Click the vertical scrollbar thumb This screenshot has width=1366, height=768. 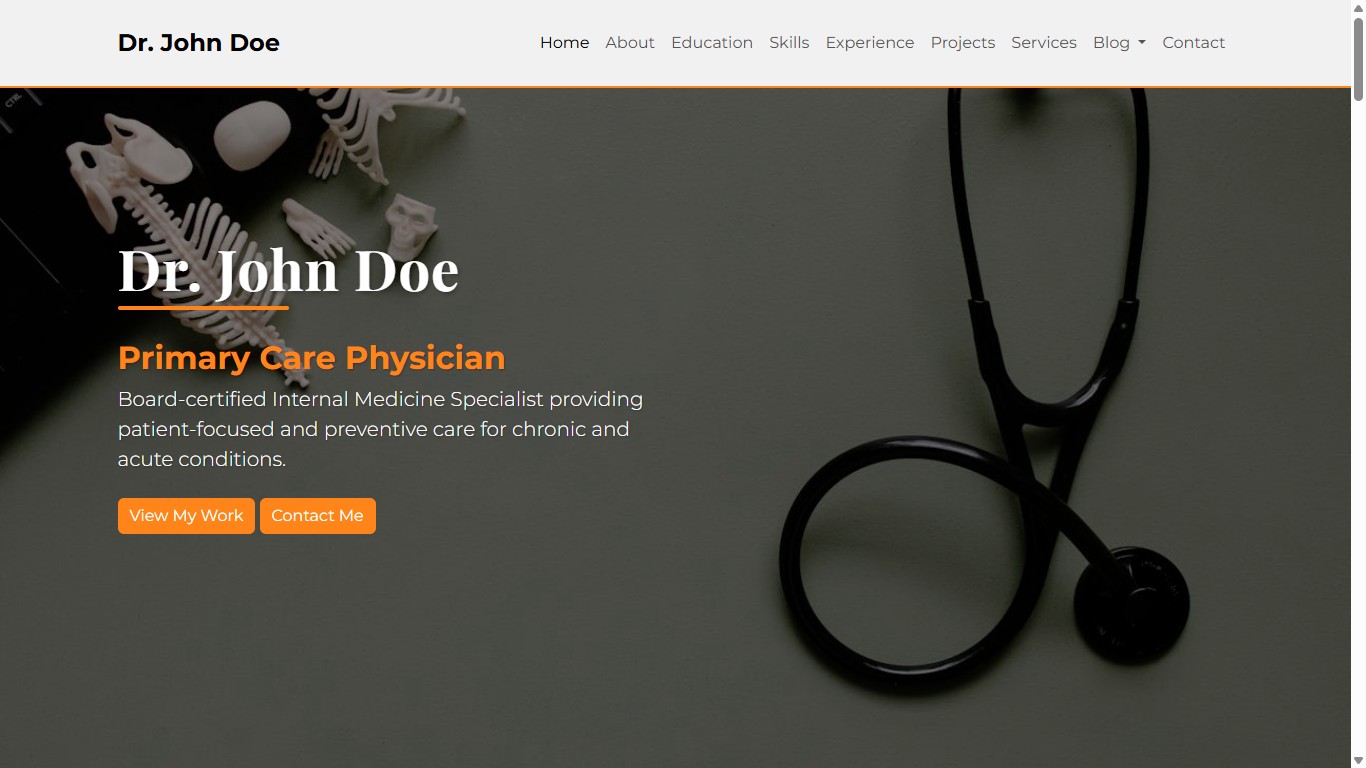[1358, 58]
